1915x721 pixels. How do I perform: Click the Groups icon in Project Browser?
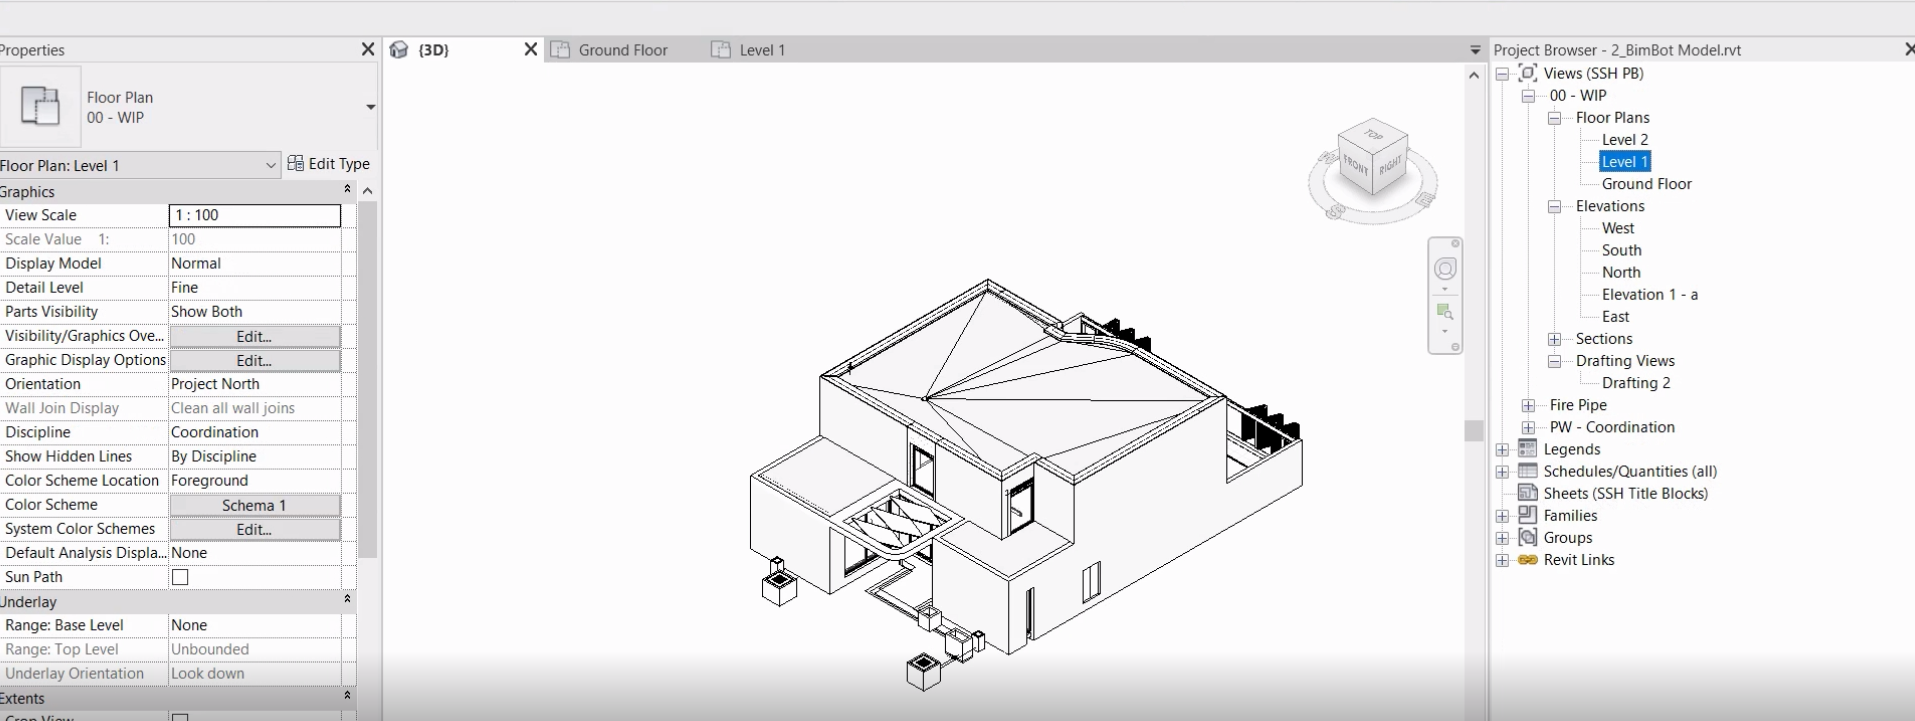click(1527, 537)
